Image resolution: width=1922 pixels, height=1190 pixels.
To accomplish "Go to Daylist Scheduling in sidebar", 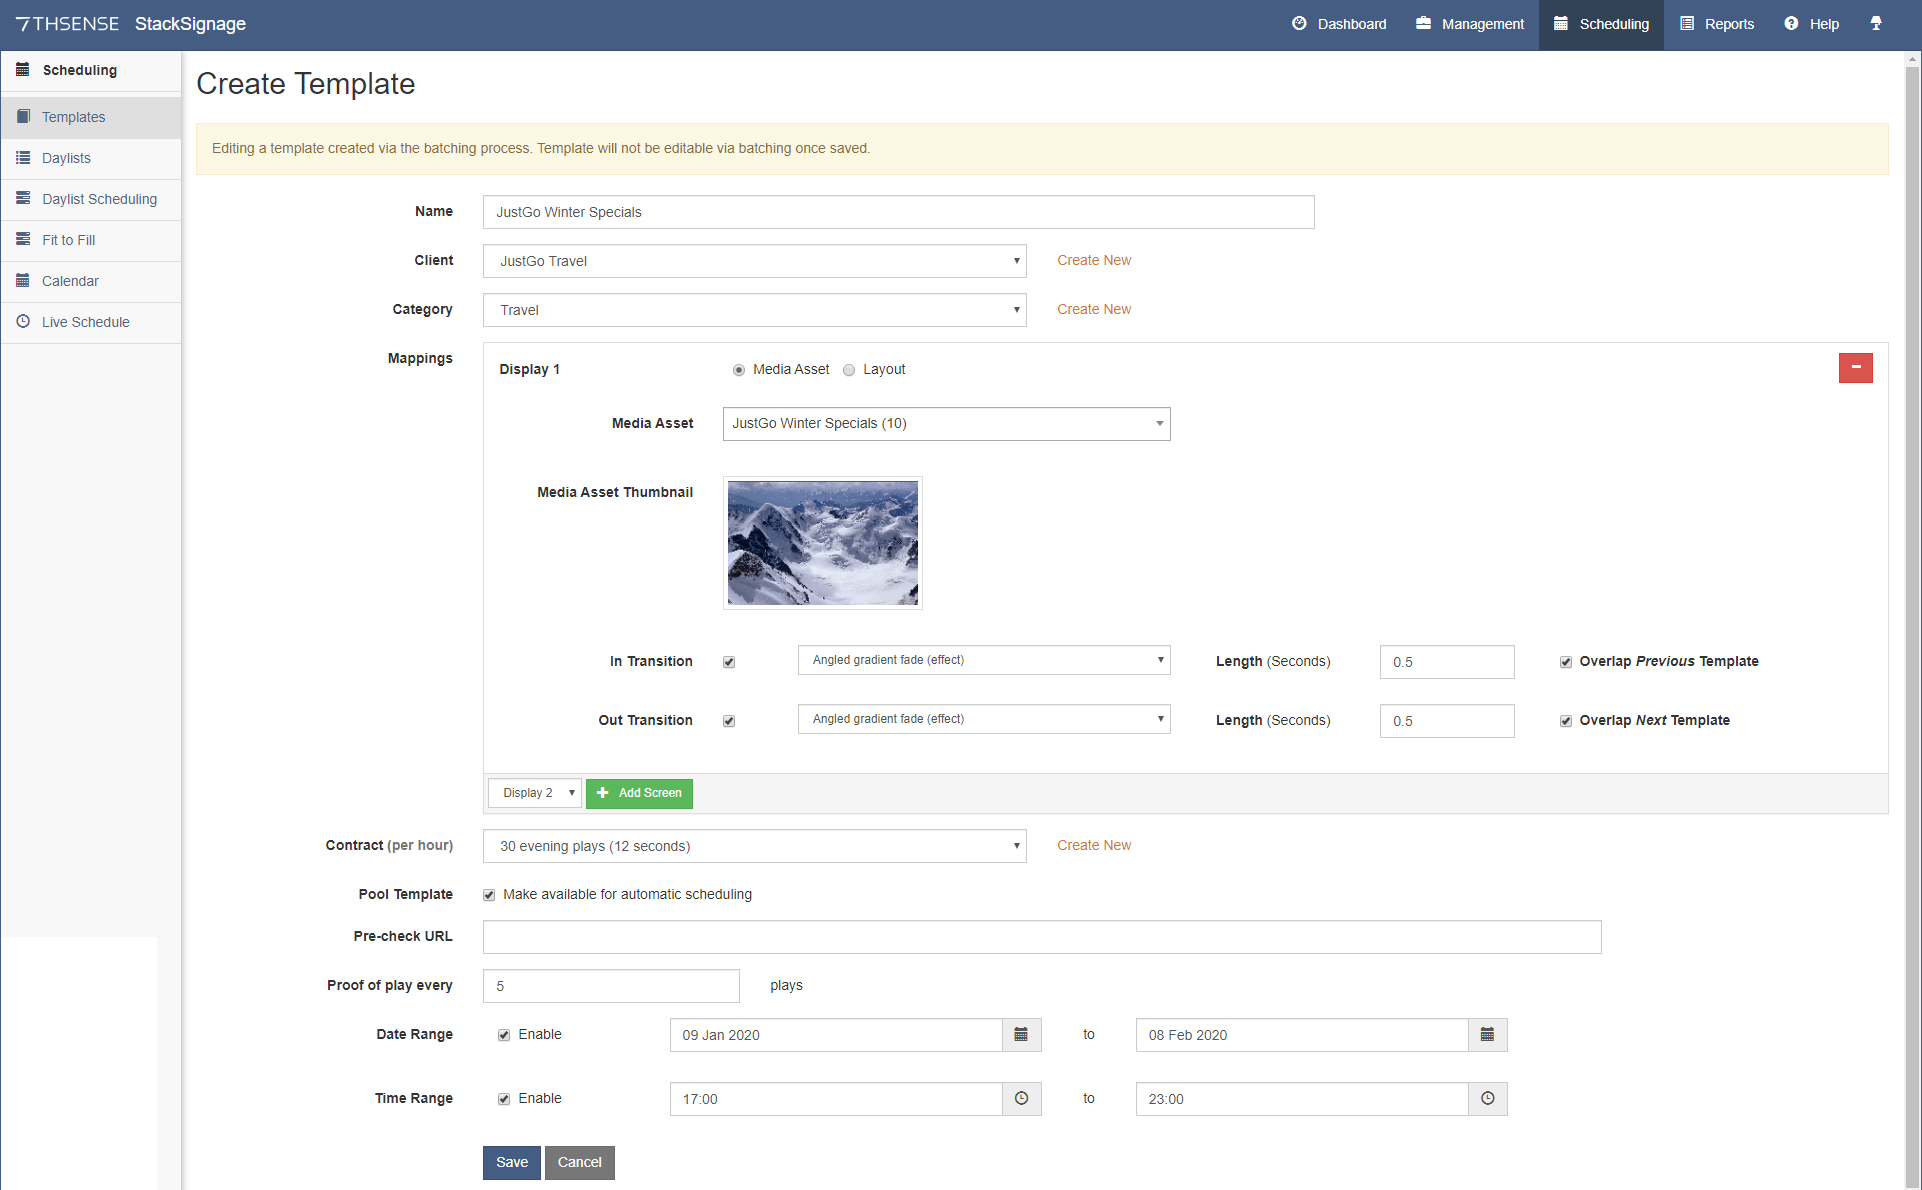I will click(x=91, y=199).
